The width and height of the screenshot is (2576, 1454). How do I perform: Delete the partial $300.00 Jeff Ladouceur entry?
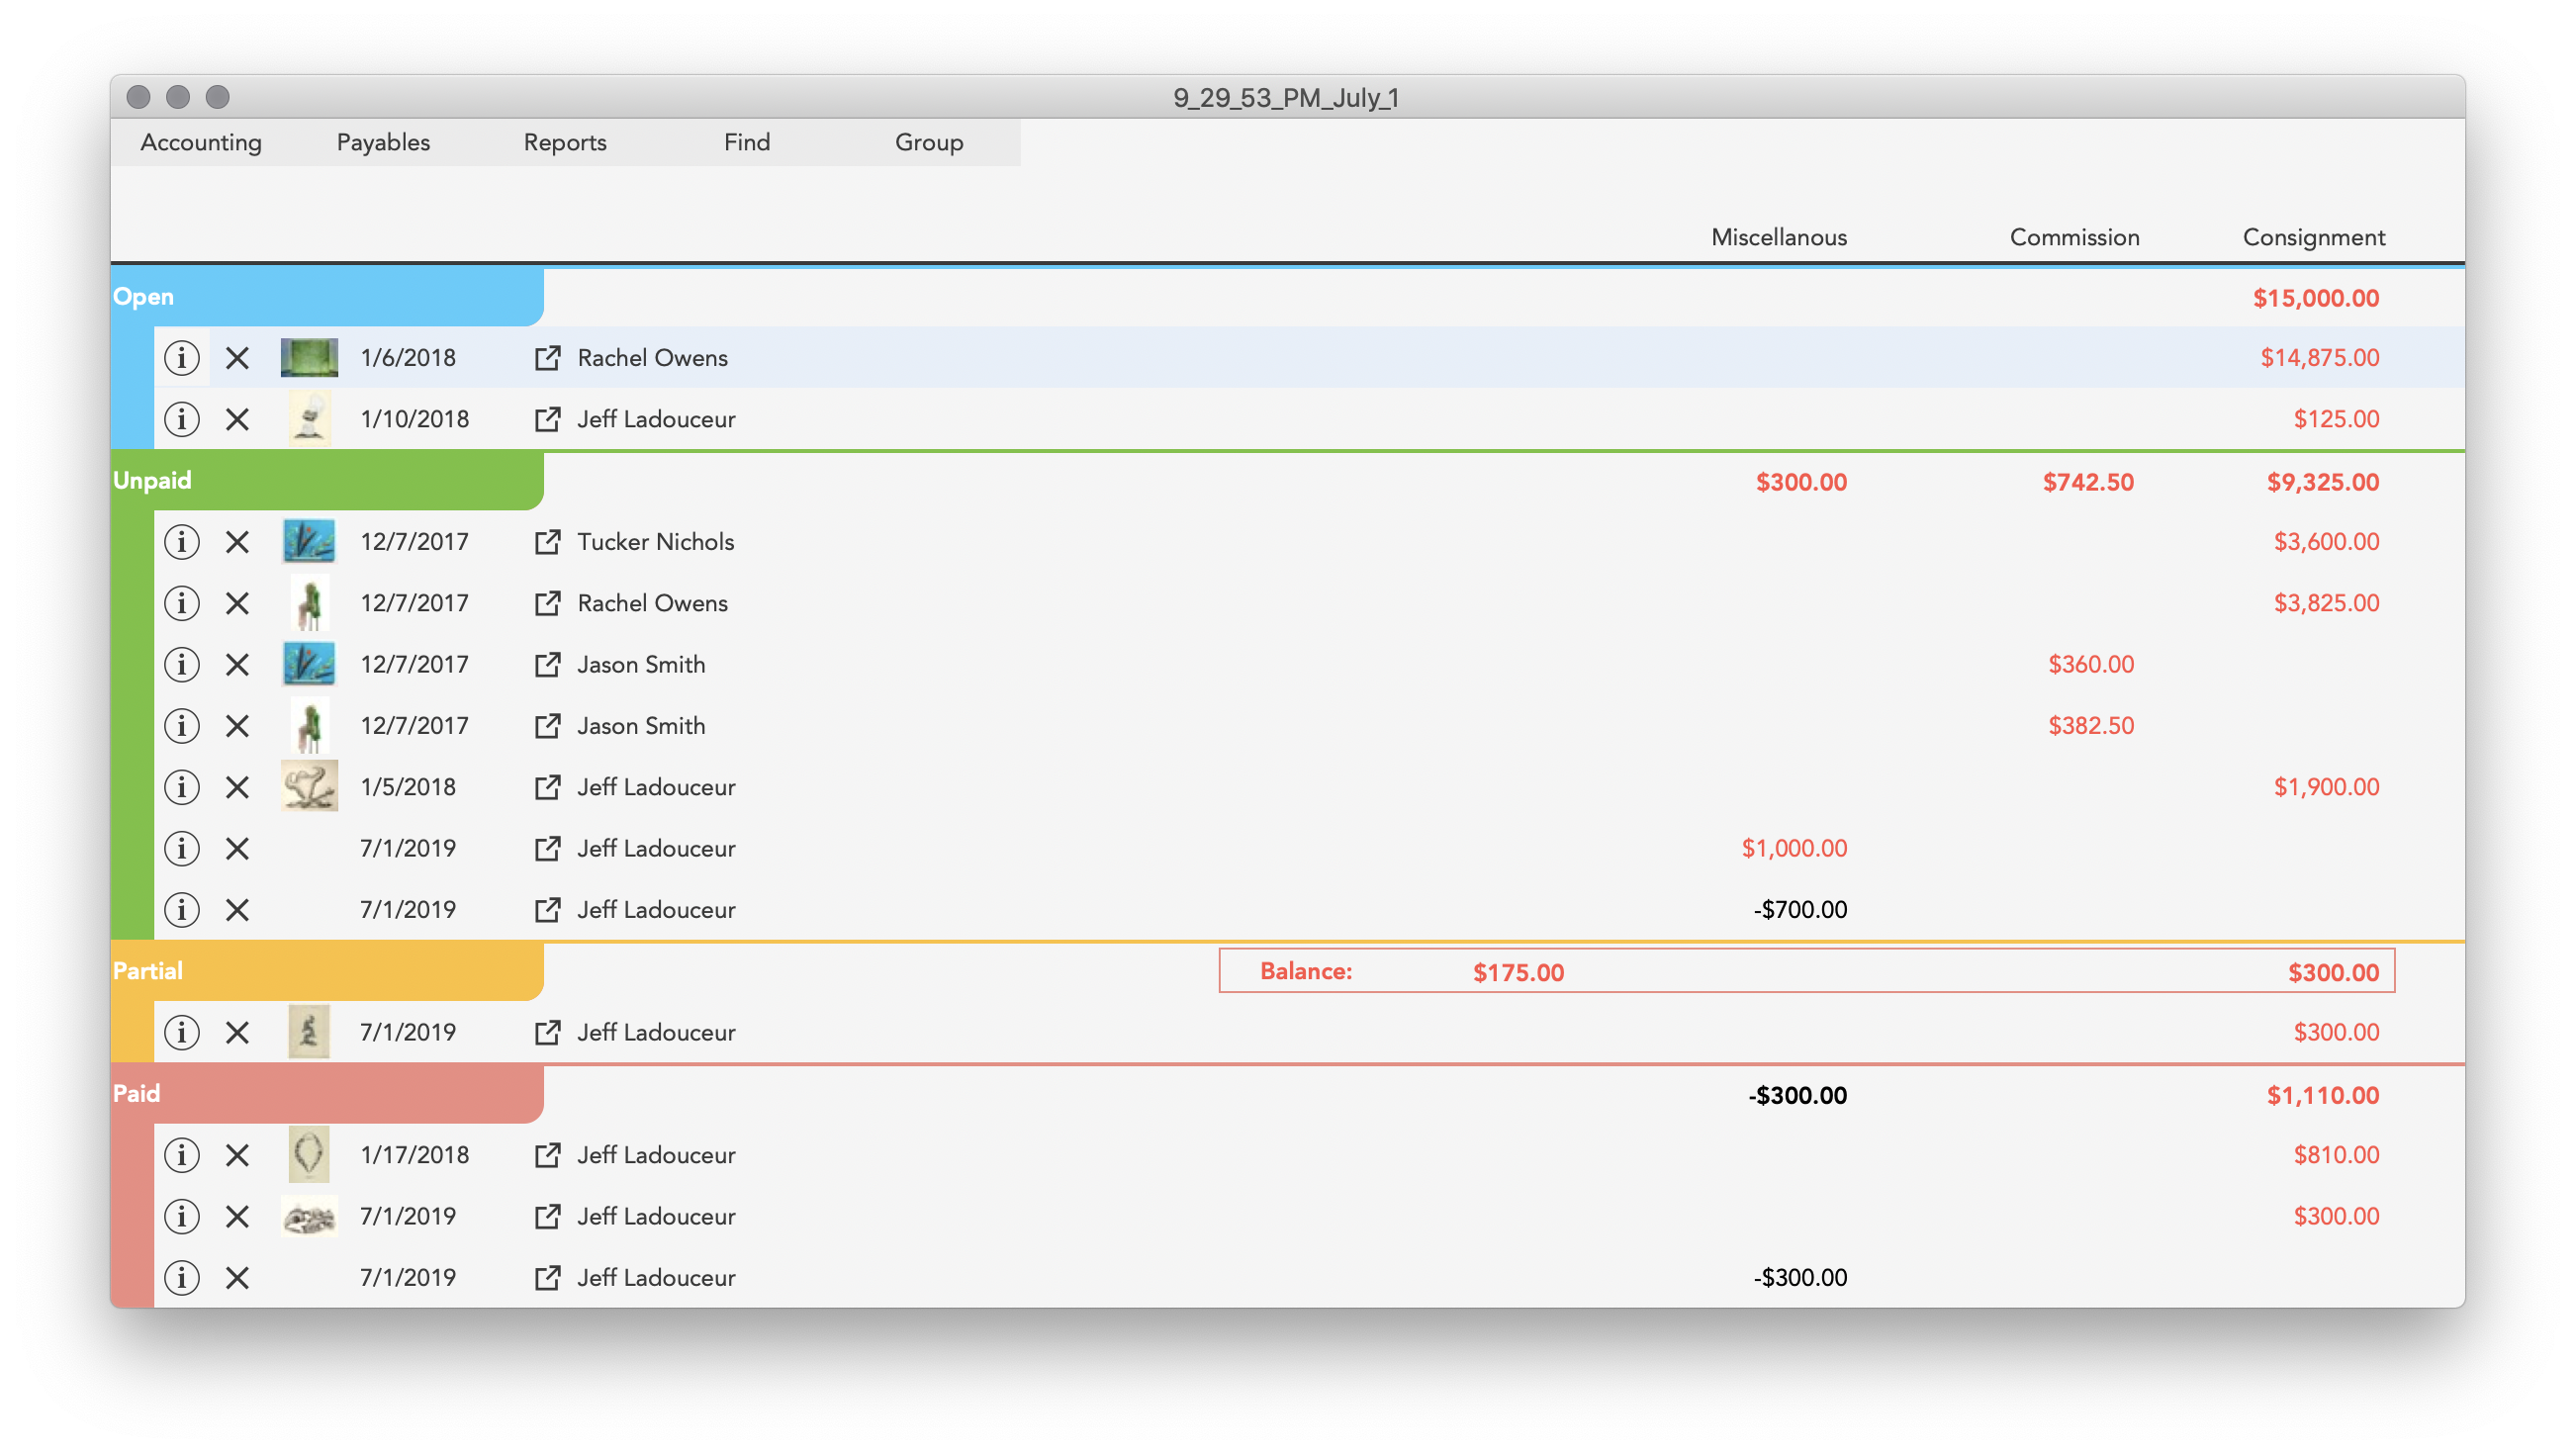click(238, 1032)
